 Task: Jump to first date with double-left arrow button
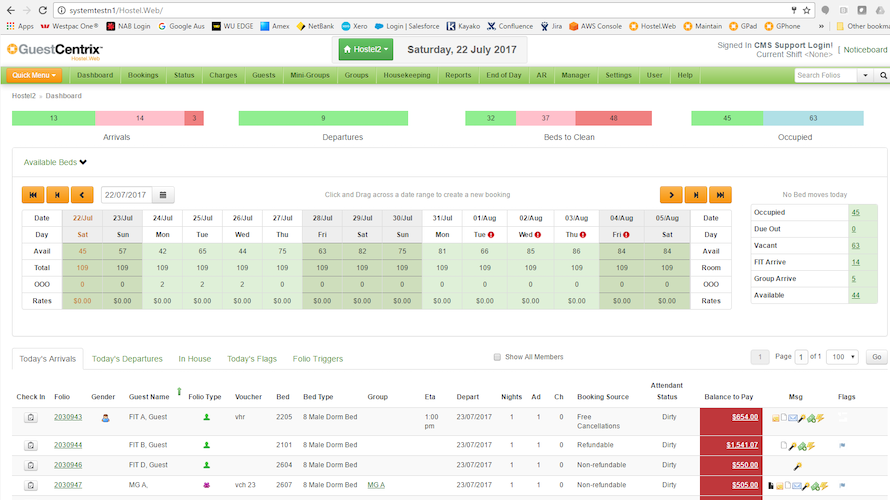click(x=33, y=195)
